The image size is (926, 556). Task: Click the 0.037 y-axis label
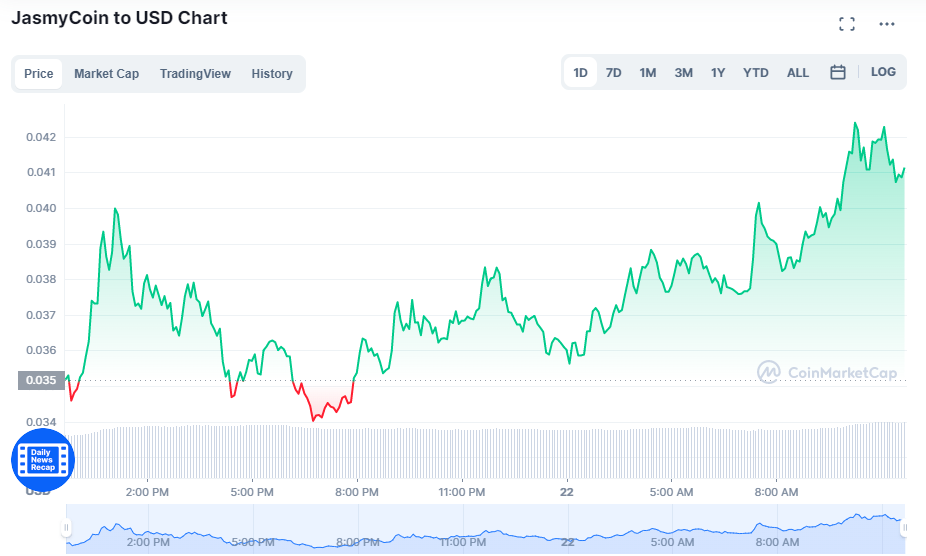click(41, 315)
